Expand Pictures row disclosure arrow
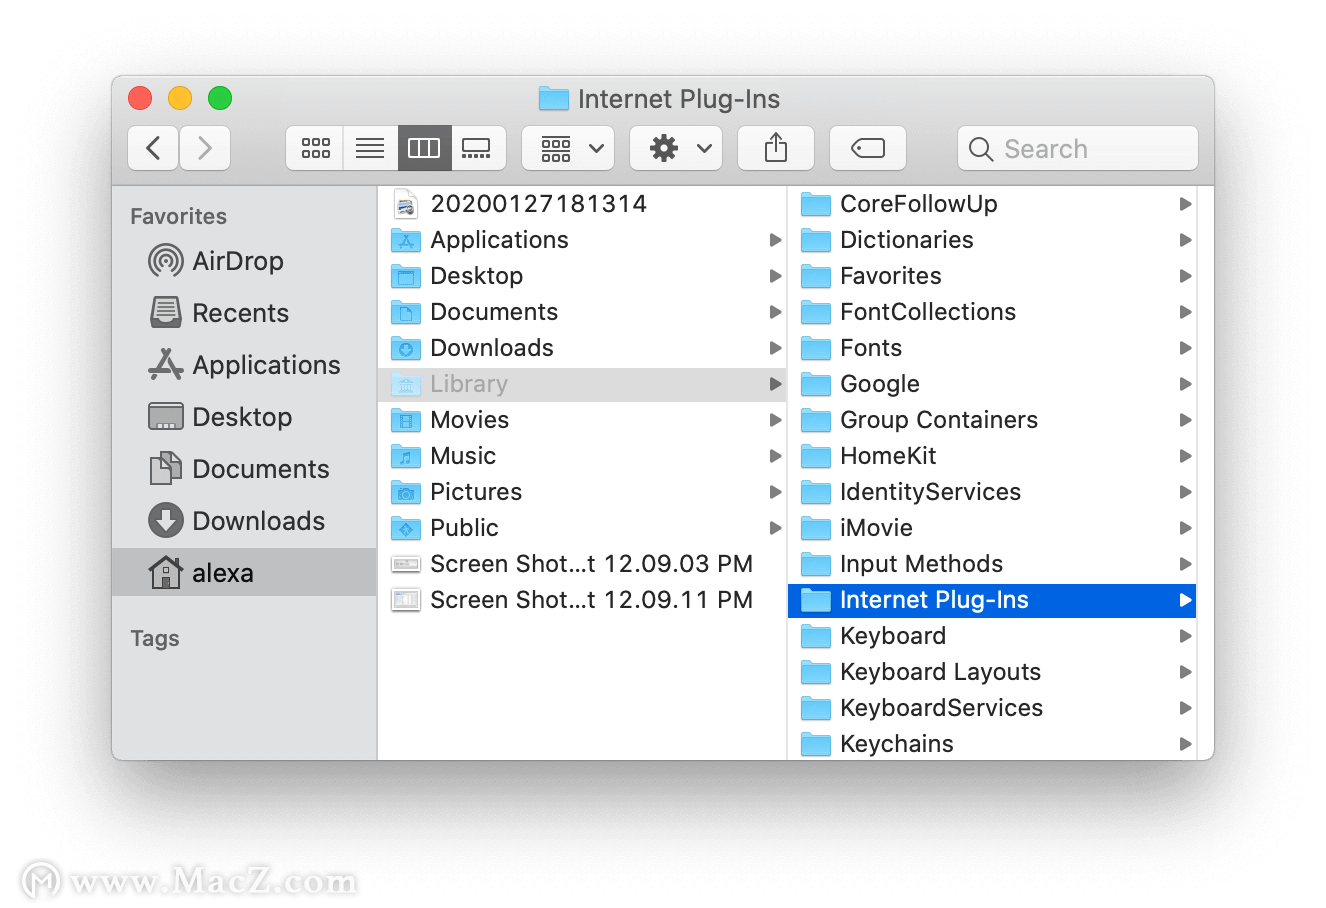The width and height of the screenshot is (1326, 908). pyautogui.click(x=775, y=492)
